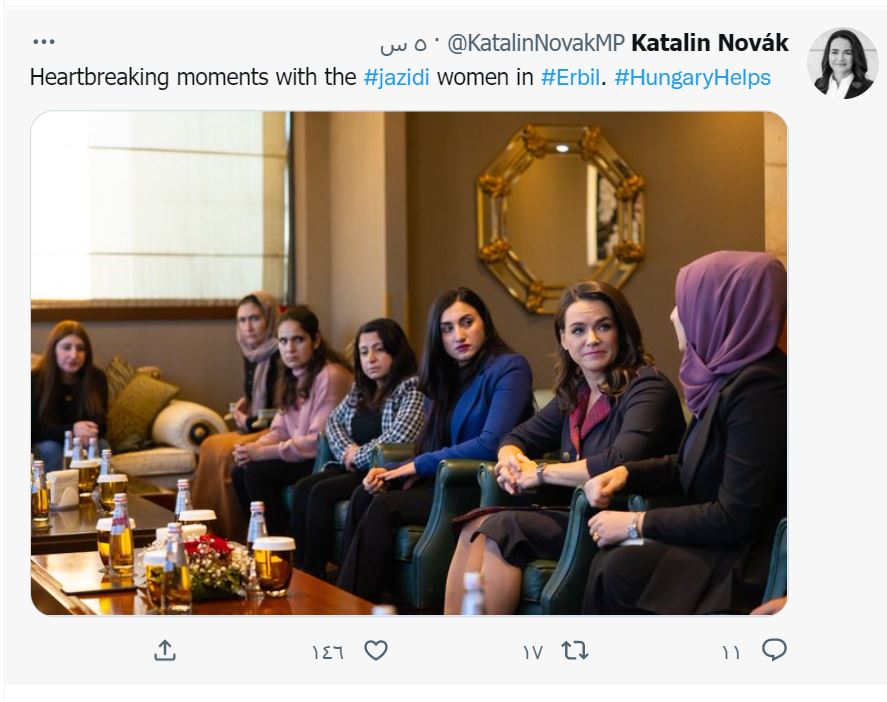The height and width of the screenshot is (702, 887).
Task: Open the three-dot more options menu
Action: (44, 42)
